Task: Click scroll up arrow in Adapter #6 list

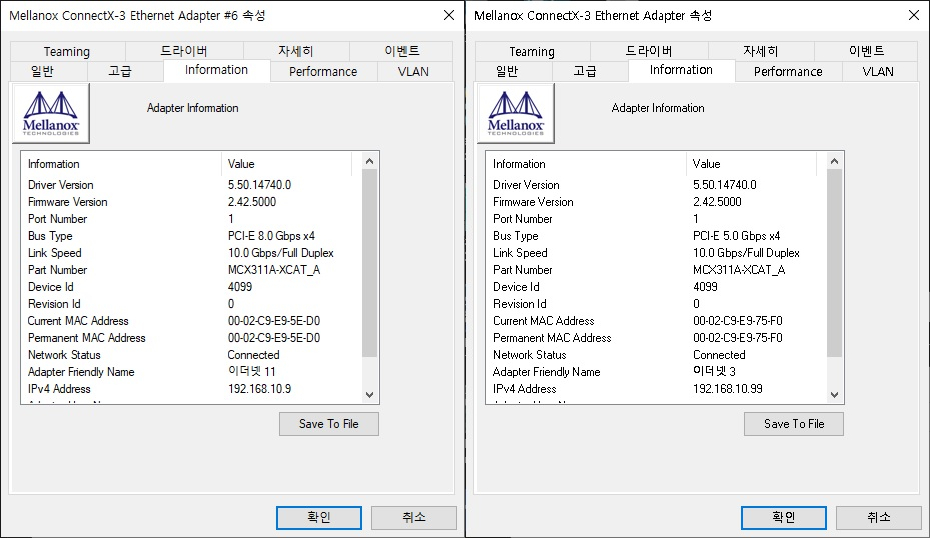Action: pos(370,161)
